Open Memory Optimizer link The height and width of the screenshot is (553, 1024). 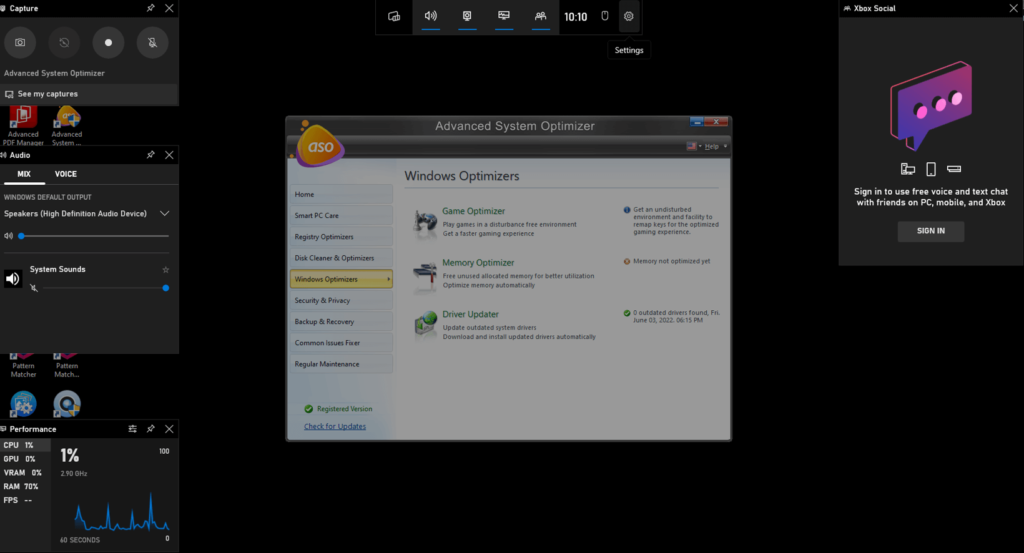tap(478, 262)
